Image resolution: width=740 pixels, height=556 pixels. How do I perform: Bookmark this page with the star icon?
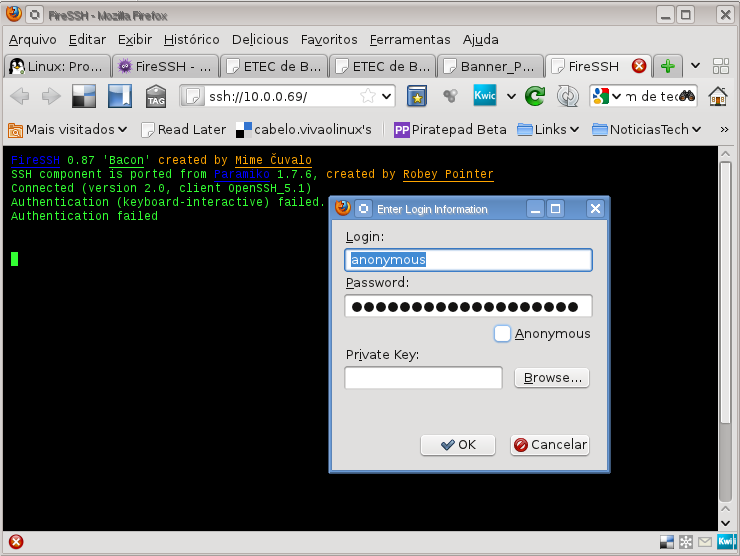click(368, 97)
